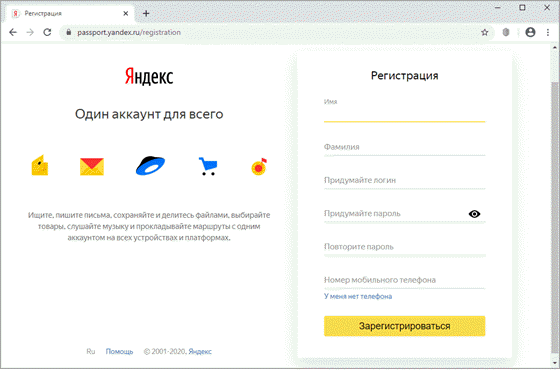Toggle password visibility eye icon
This screenshot has height=370, width=560.
tap(474, 214)
